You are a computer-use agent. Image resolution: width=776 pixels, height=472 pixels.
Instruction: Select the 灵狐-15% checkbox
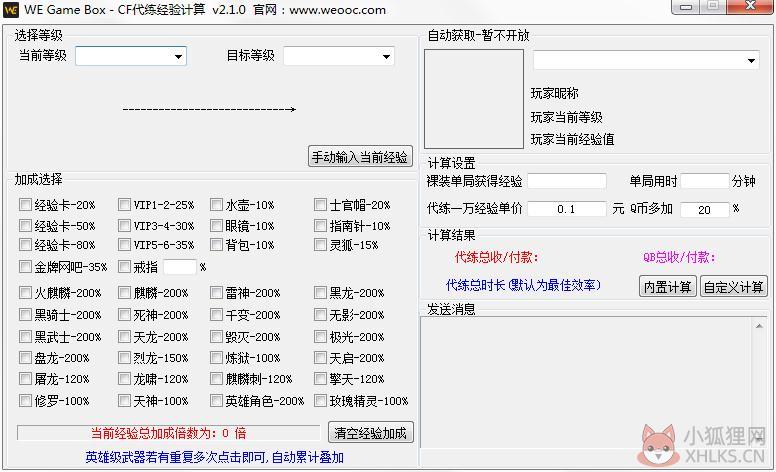320,244
